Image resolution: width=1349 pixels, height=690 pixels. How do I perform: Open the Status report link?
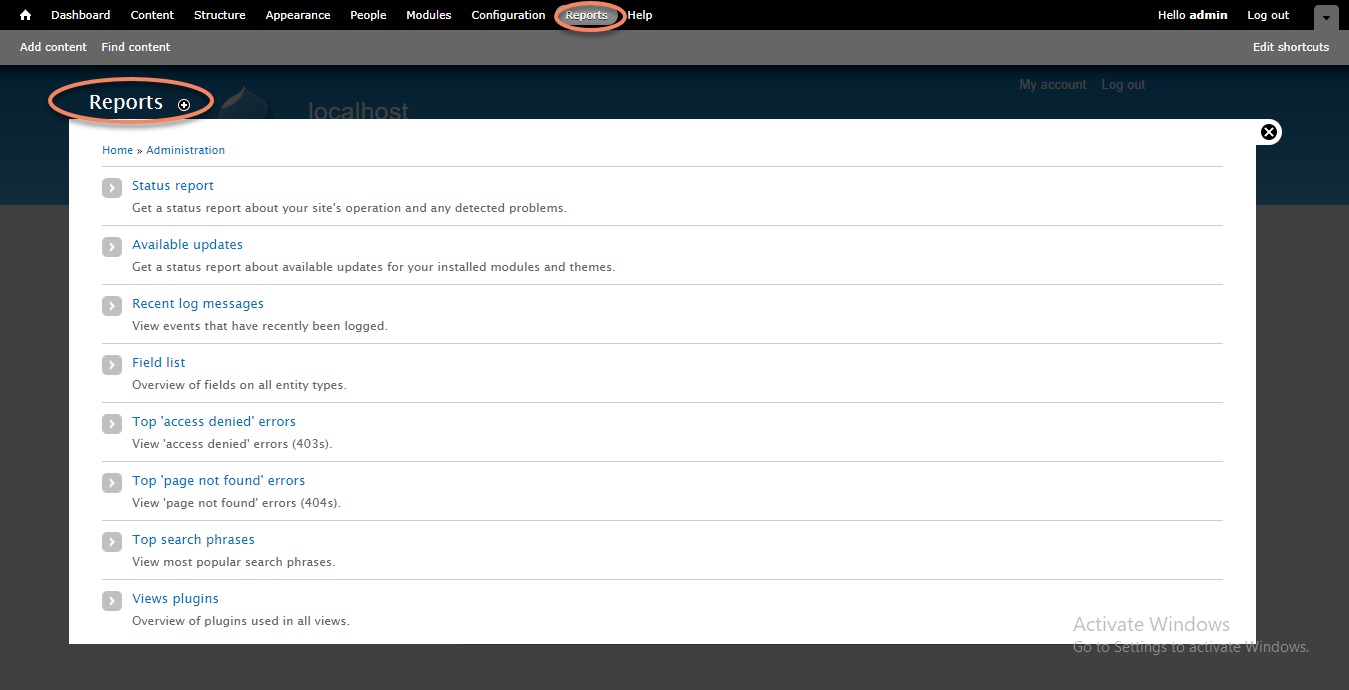click(x=173, y=185)
